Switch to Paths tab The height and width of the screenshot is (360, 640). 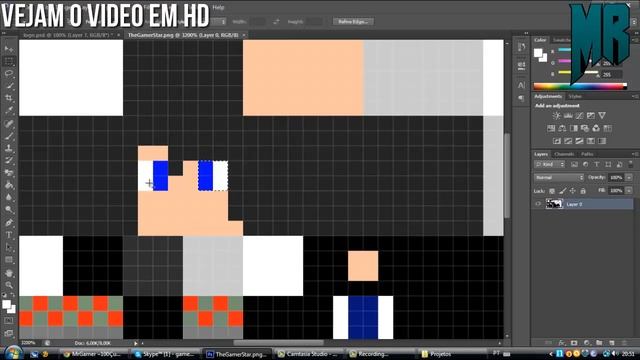(x=587, y=154)
